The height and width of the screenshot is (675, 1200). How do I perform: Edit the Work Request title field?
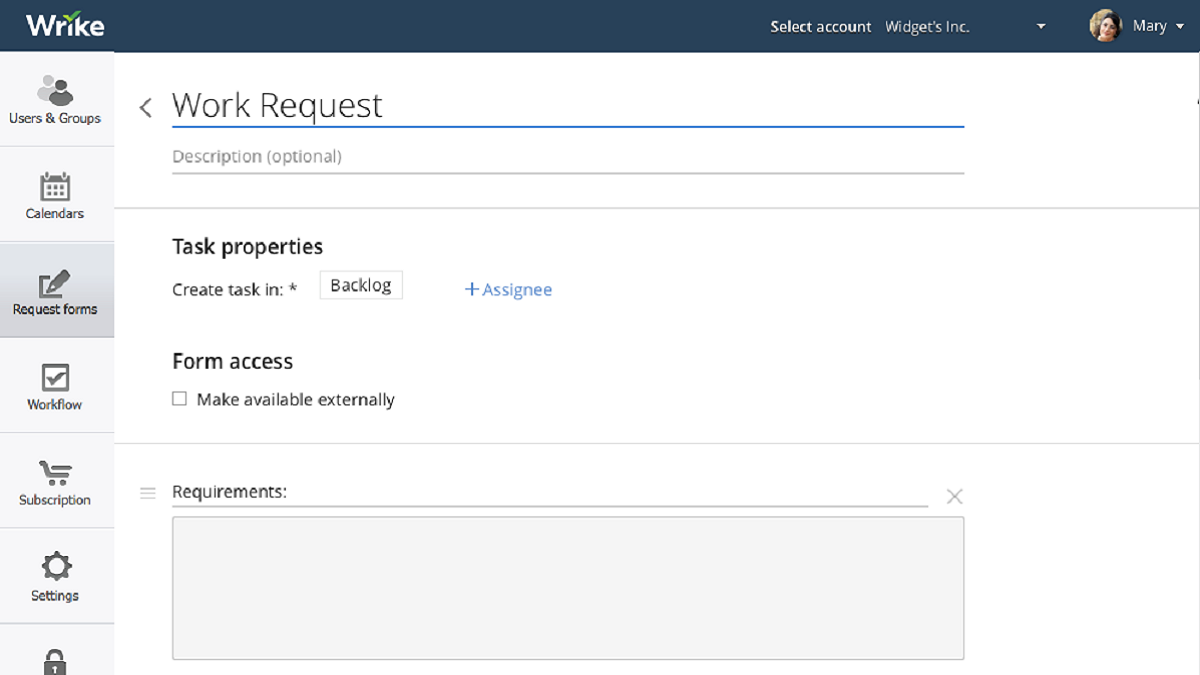click(x=567, y=106)
